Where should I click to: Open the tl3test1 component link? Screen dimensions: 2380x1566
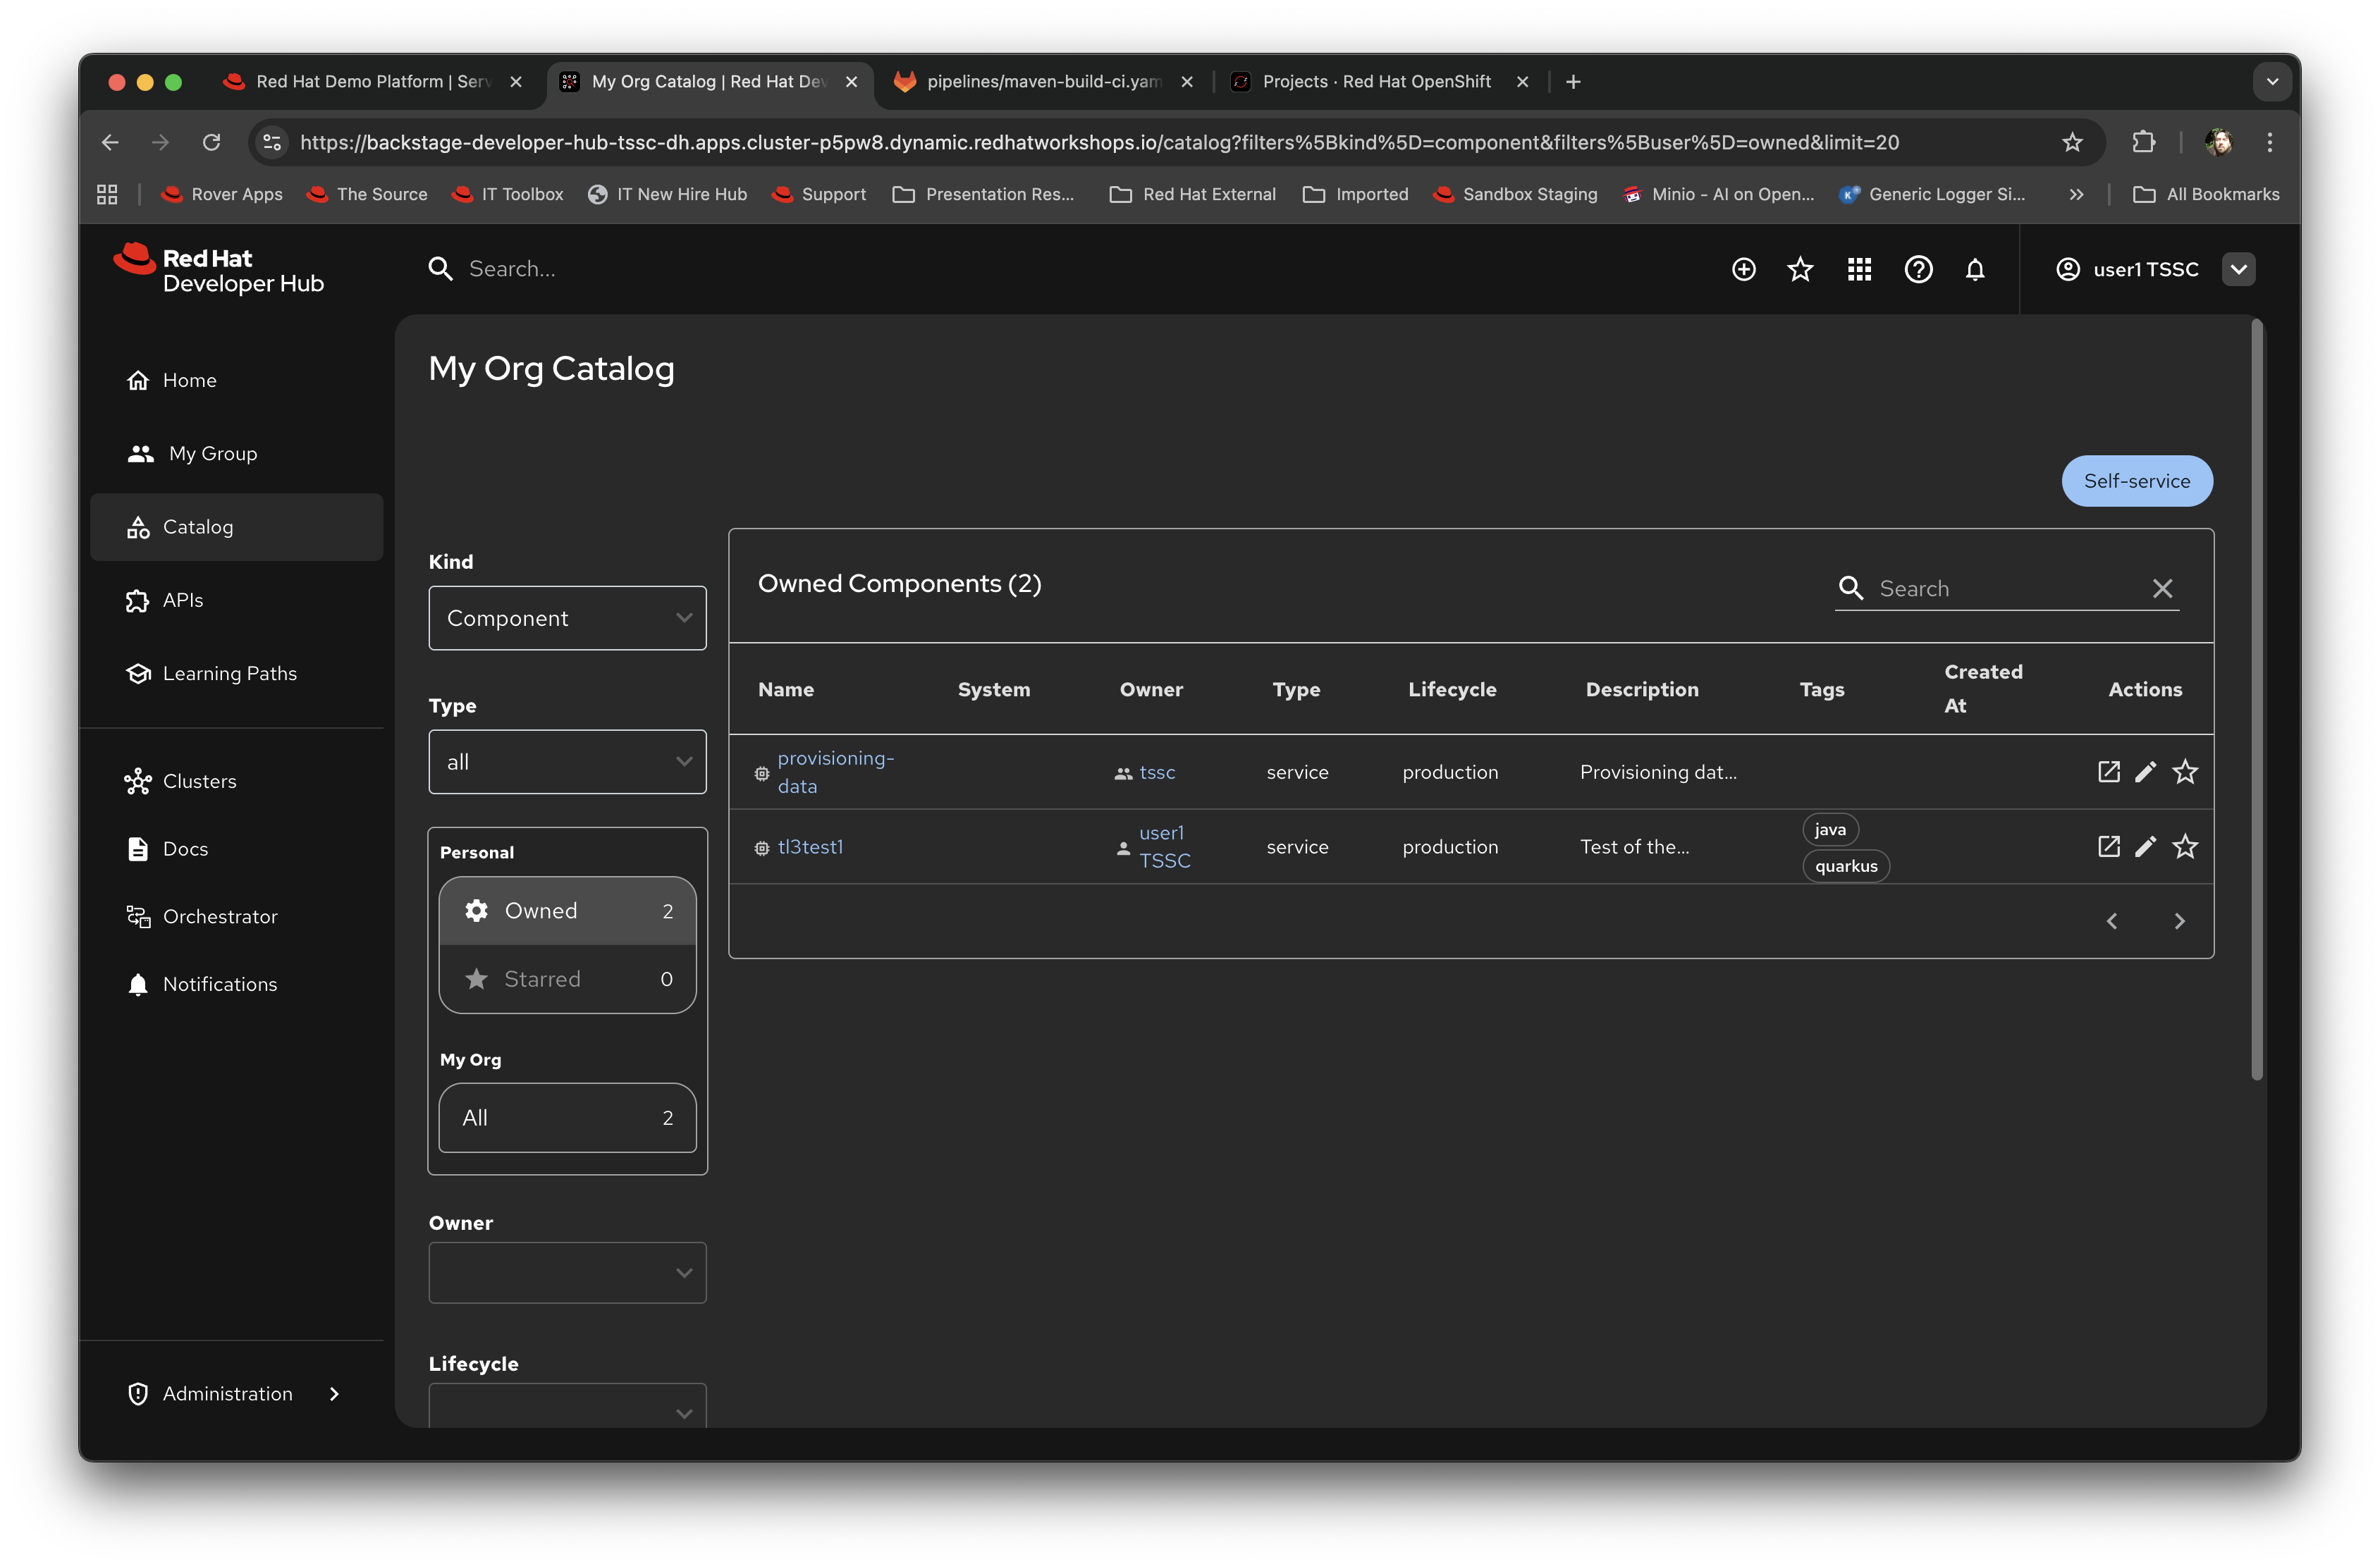tap(810, 847)
